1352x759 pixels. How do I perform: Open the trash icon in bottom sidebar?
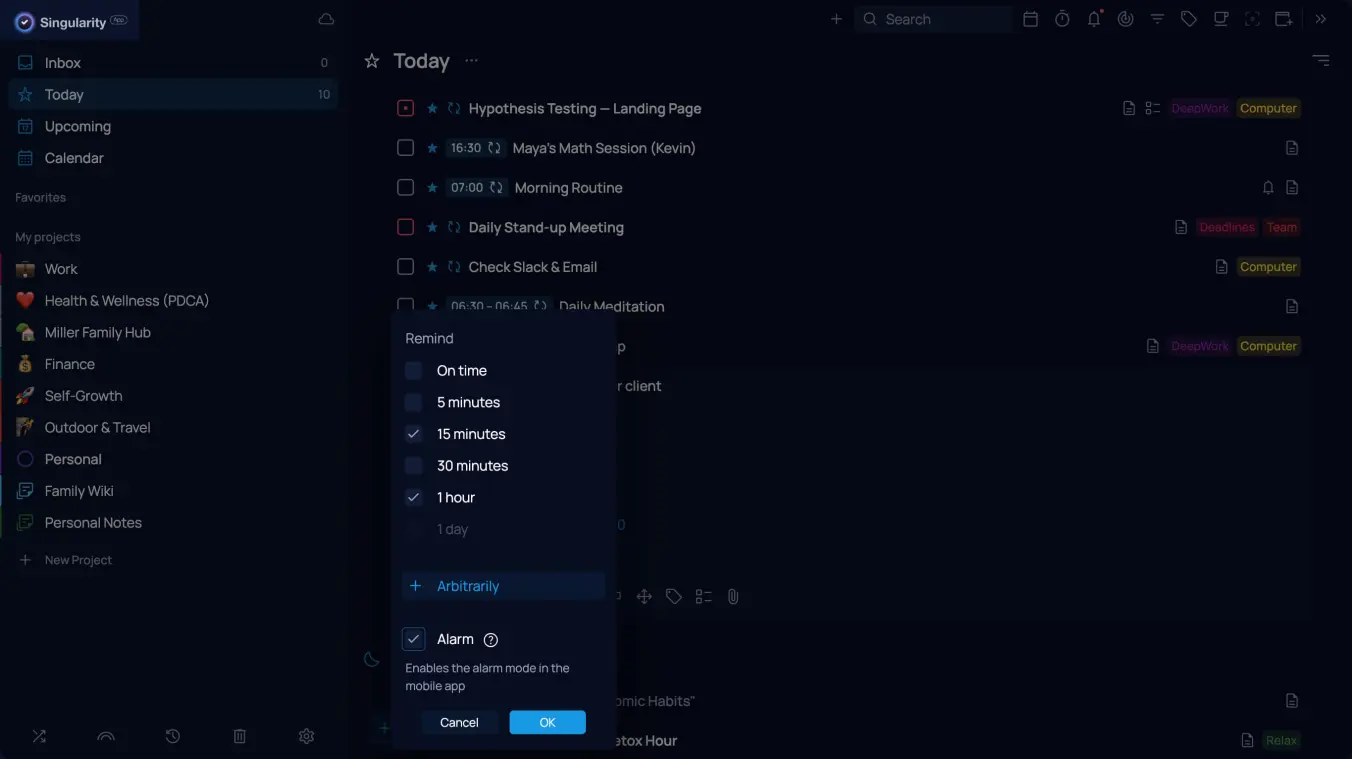pos(240,736)
